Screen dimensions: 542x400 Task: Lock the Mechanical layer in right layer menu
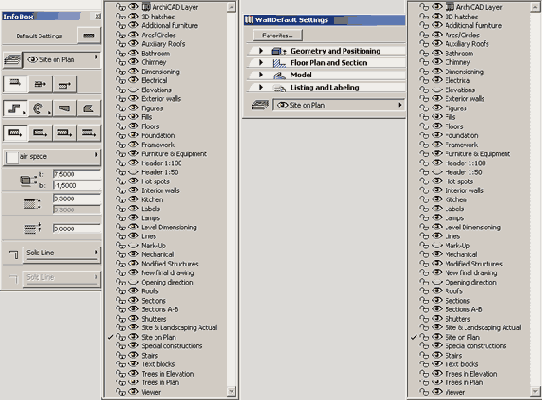pos(424,254)
